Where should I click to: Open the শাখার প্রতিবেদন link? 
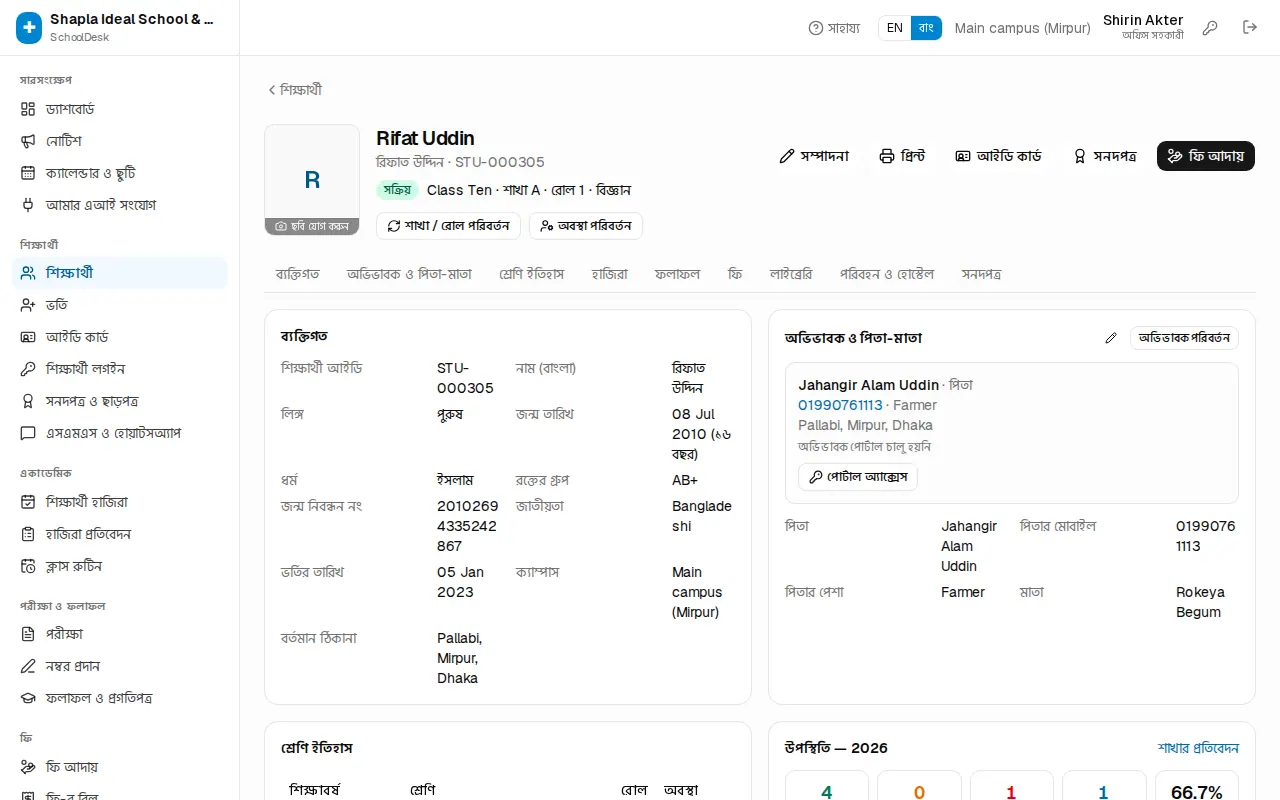[1198, 748]
